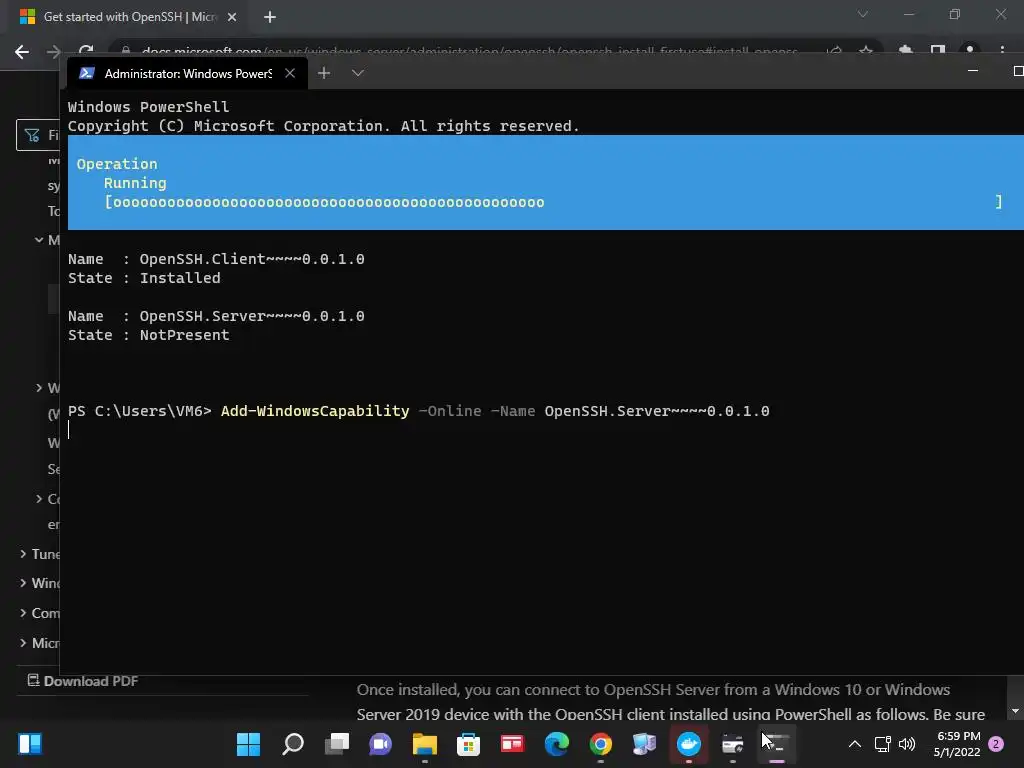Switch to Windows Terminal on taskbar
This screenshot has width=1024, height=768.
point(776,744)
